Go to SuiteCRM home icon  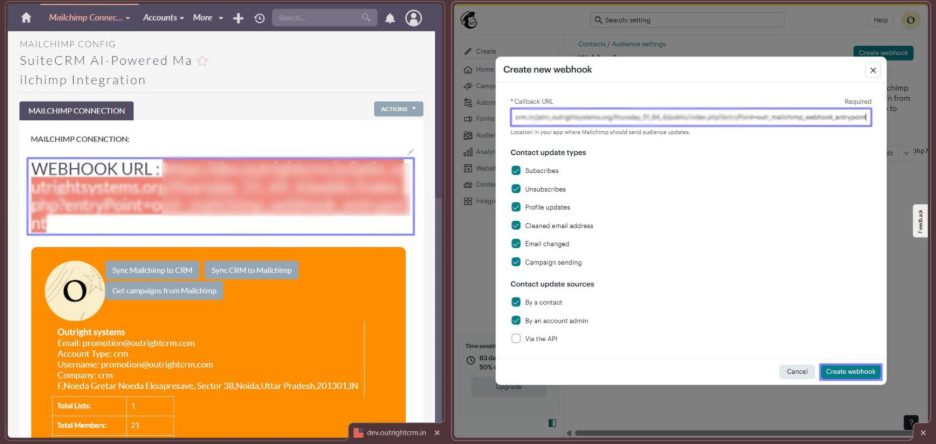point(26,18)
